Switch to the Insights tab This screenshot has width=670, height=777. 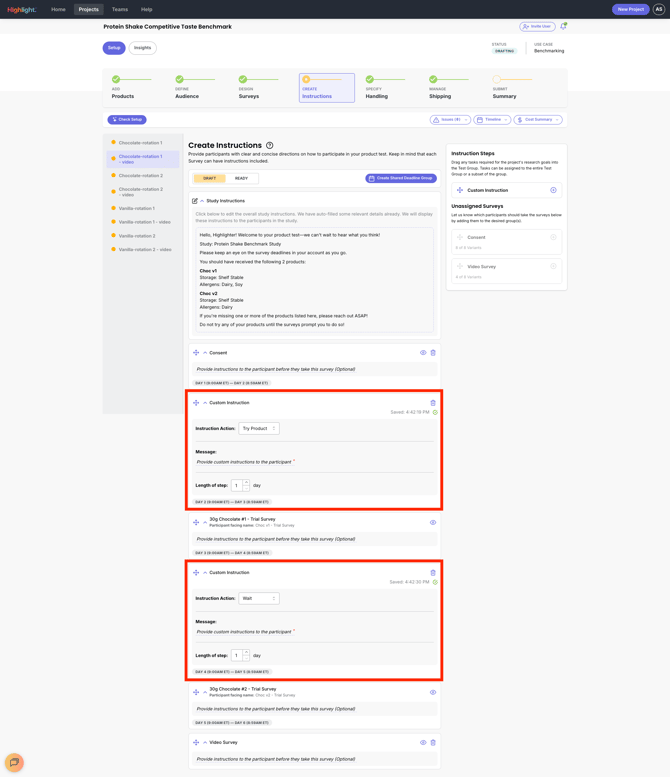(143, 48)
